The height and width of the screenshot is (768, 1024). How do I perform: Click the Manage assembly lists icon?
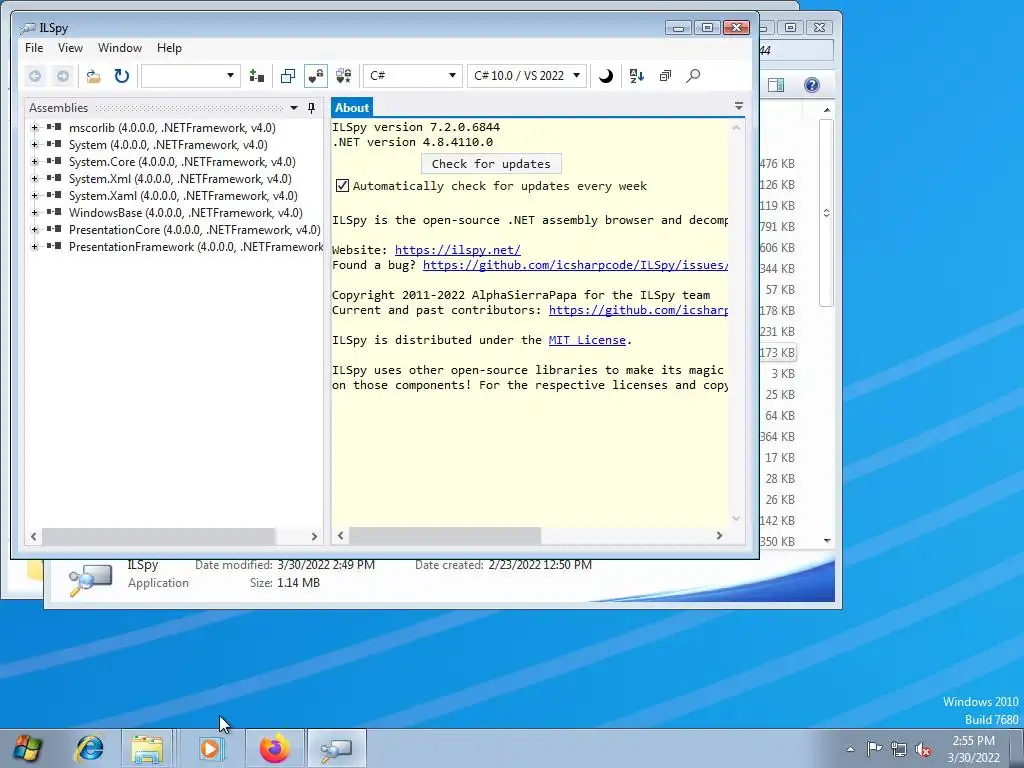pyautogui.click(x=257, y=76)
